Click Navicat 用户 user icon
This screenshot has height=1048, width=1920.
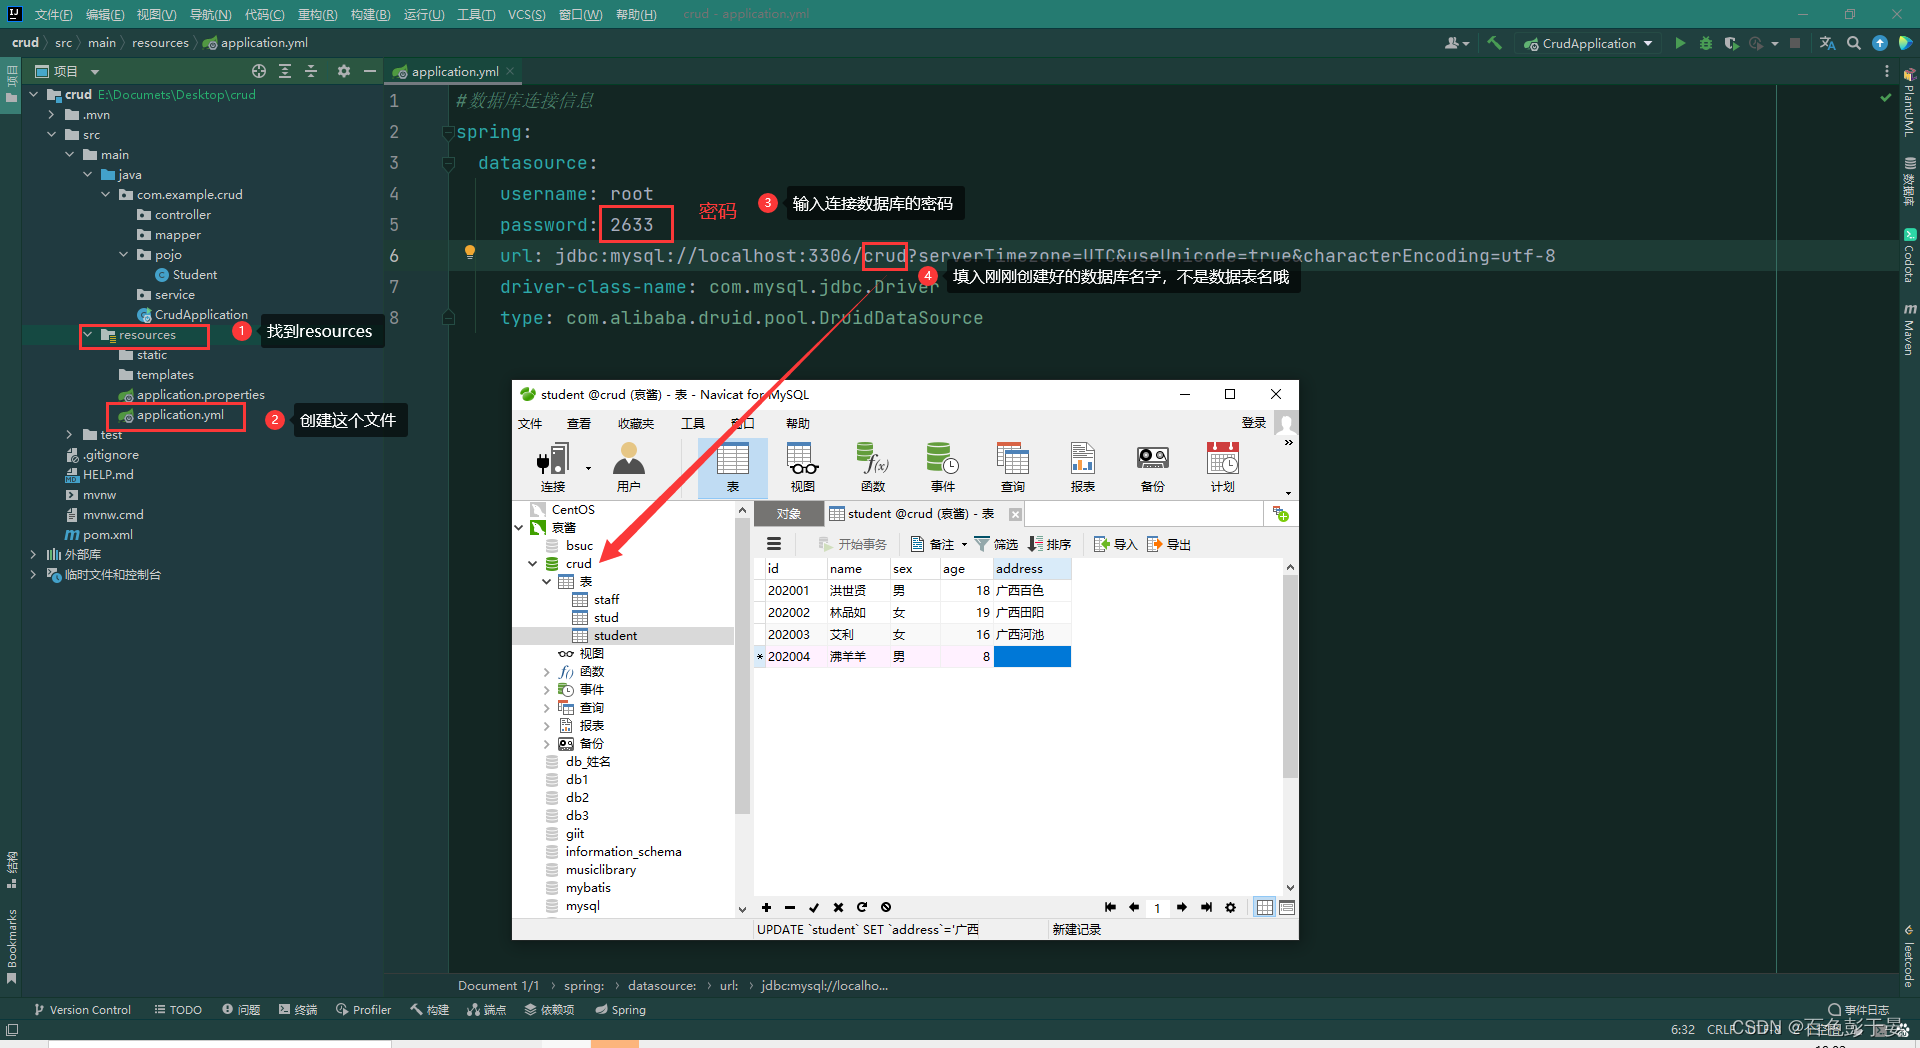tap(629, 467)
